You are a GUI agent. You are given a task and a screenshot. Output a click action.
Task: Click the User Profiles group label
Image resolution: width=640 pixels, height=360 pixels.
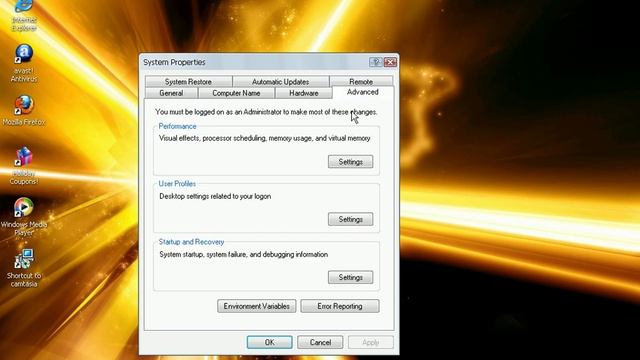177,184
